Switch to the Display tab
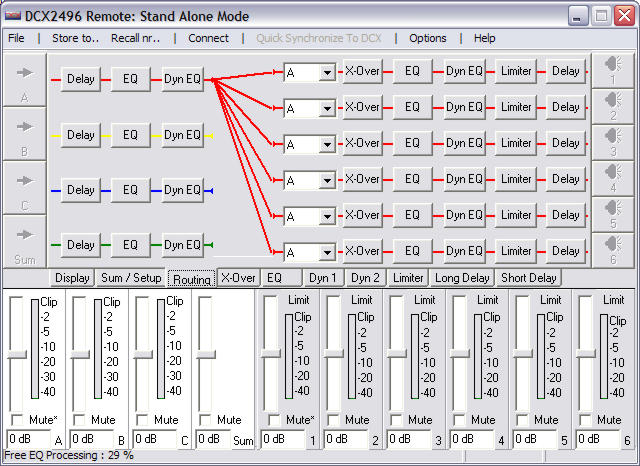 click(x=72, y=278)
